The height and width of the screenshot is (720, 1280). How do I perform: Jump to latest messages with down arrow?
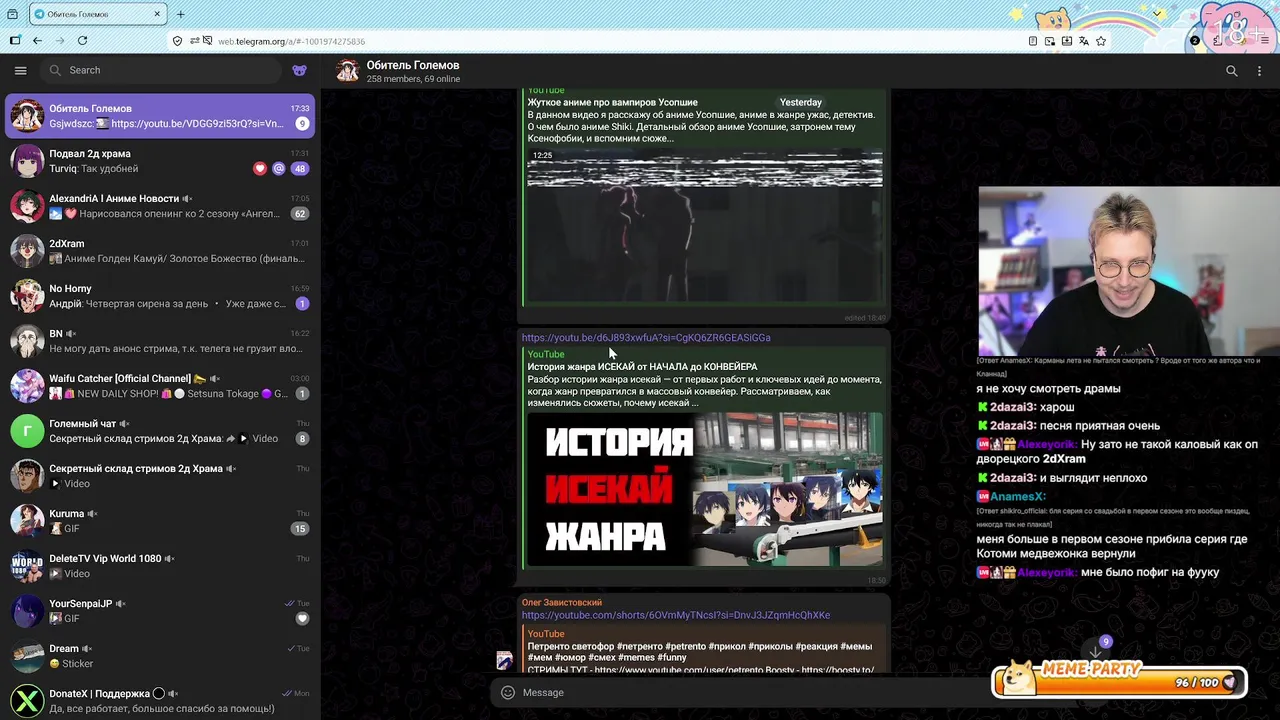pyautogui.click(x=1095, y=652)
